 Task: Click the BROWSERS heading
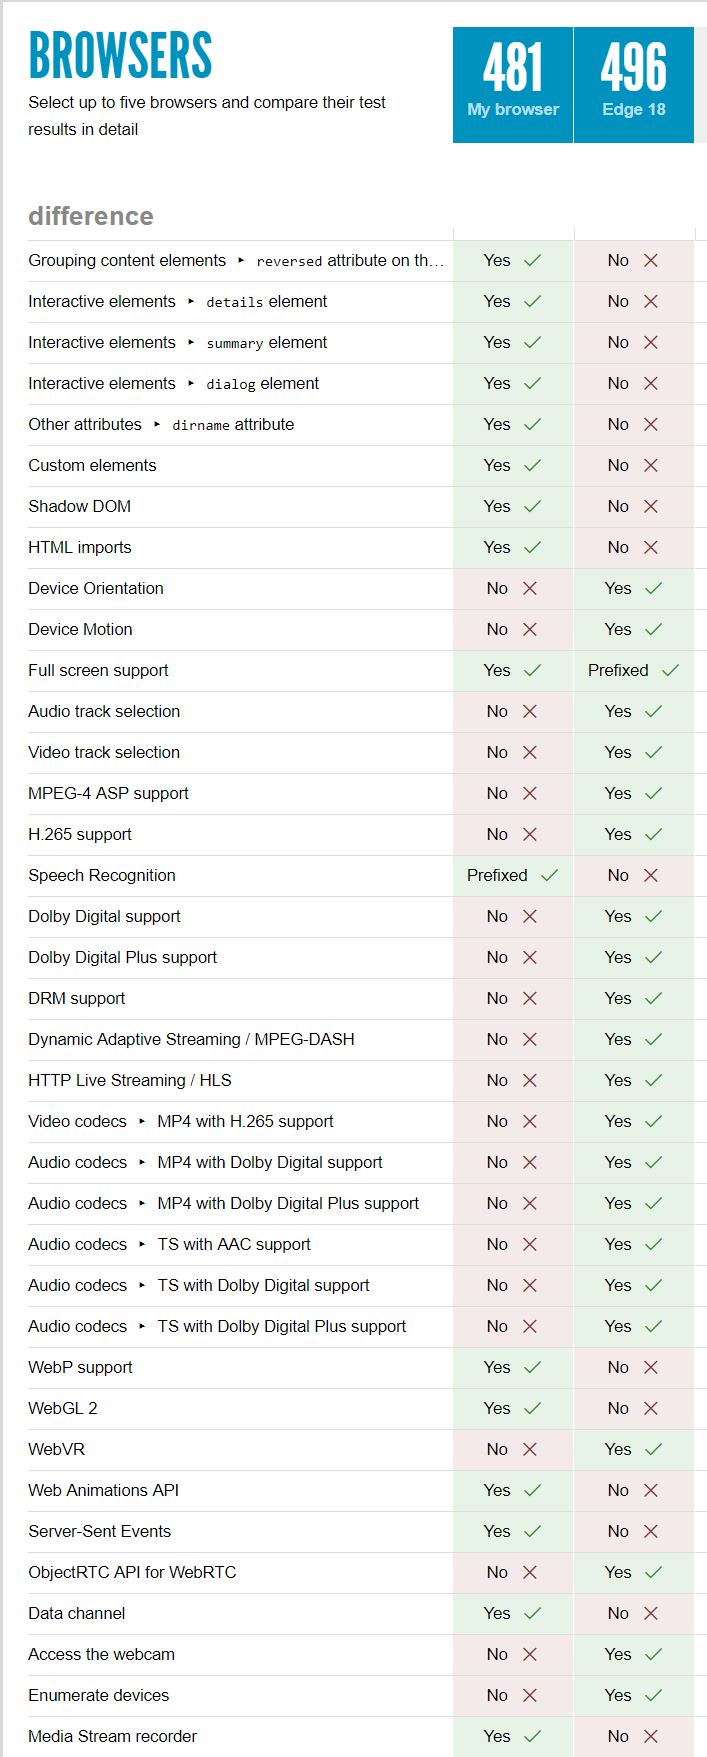coord(120,56)
